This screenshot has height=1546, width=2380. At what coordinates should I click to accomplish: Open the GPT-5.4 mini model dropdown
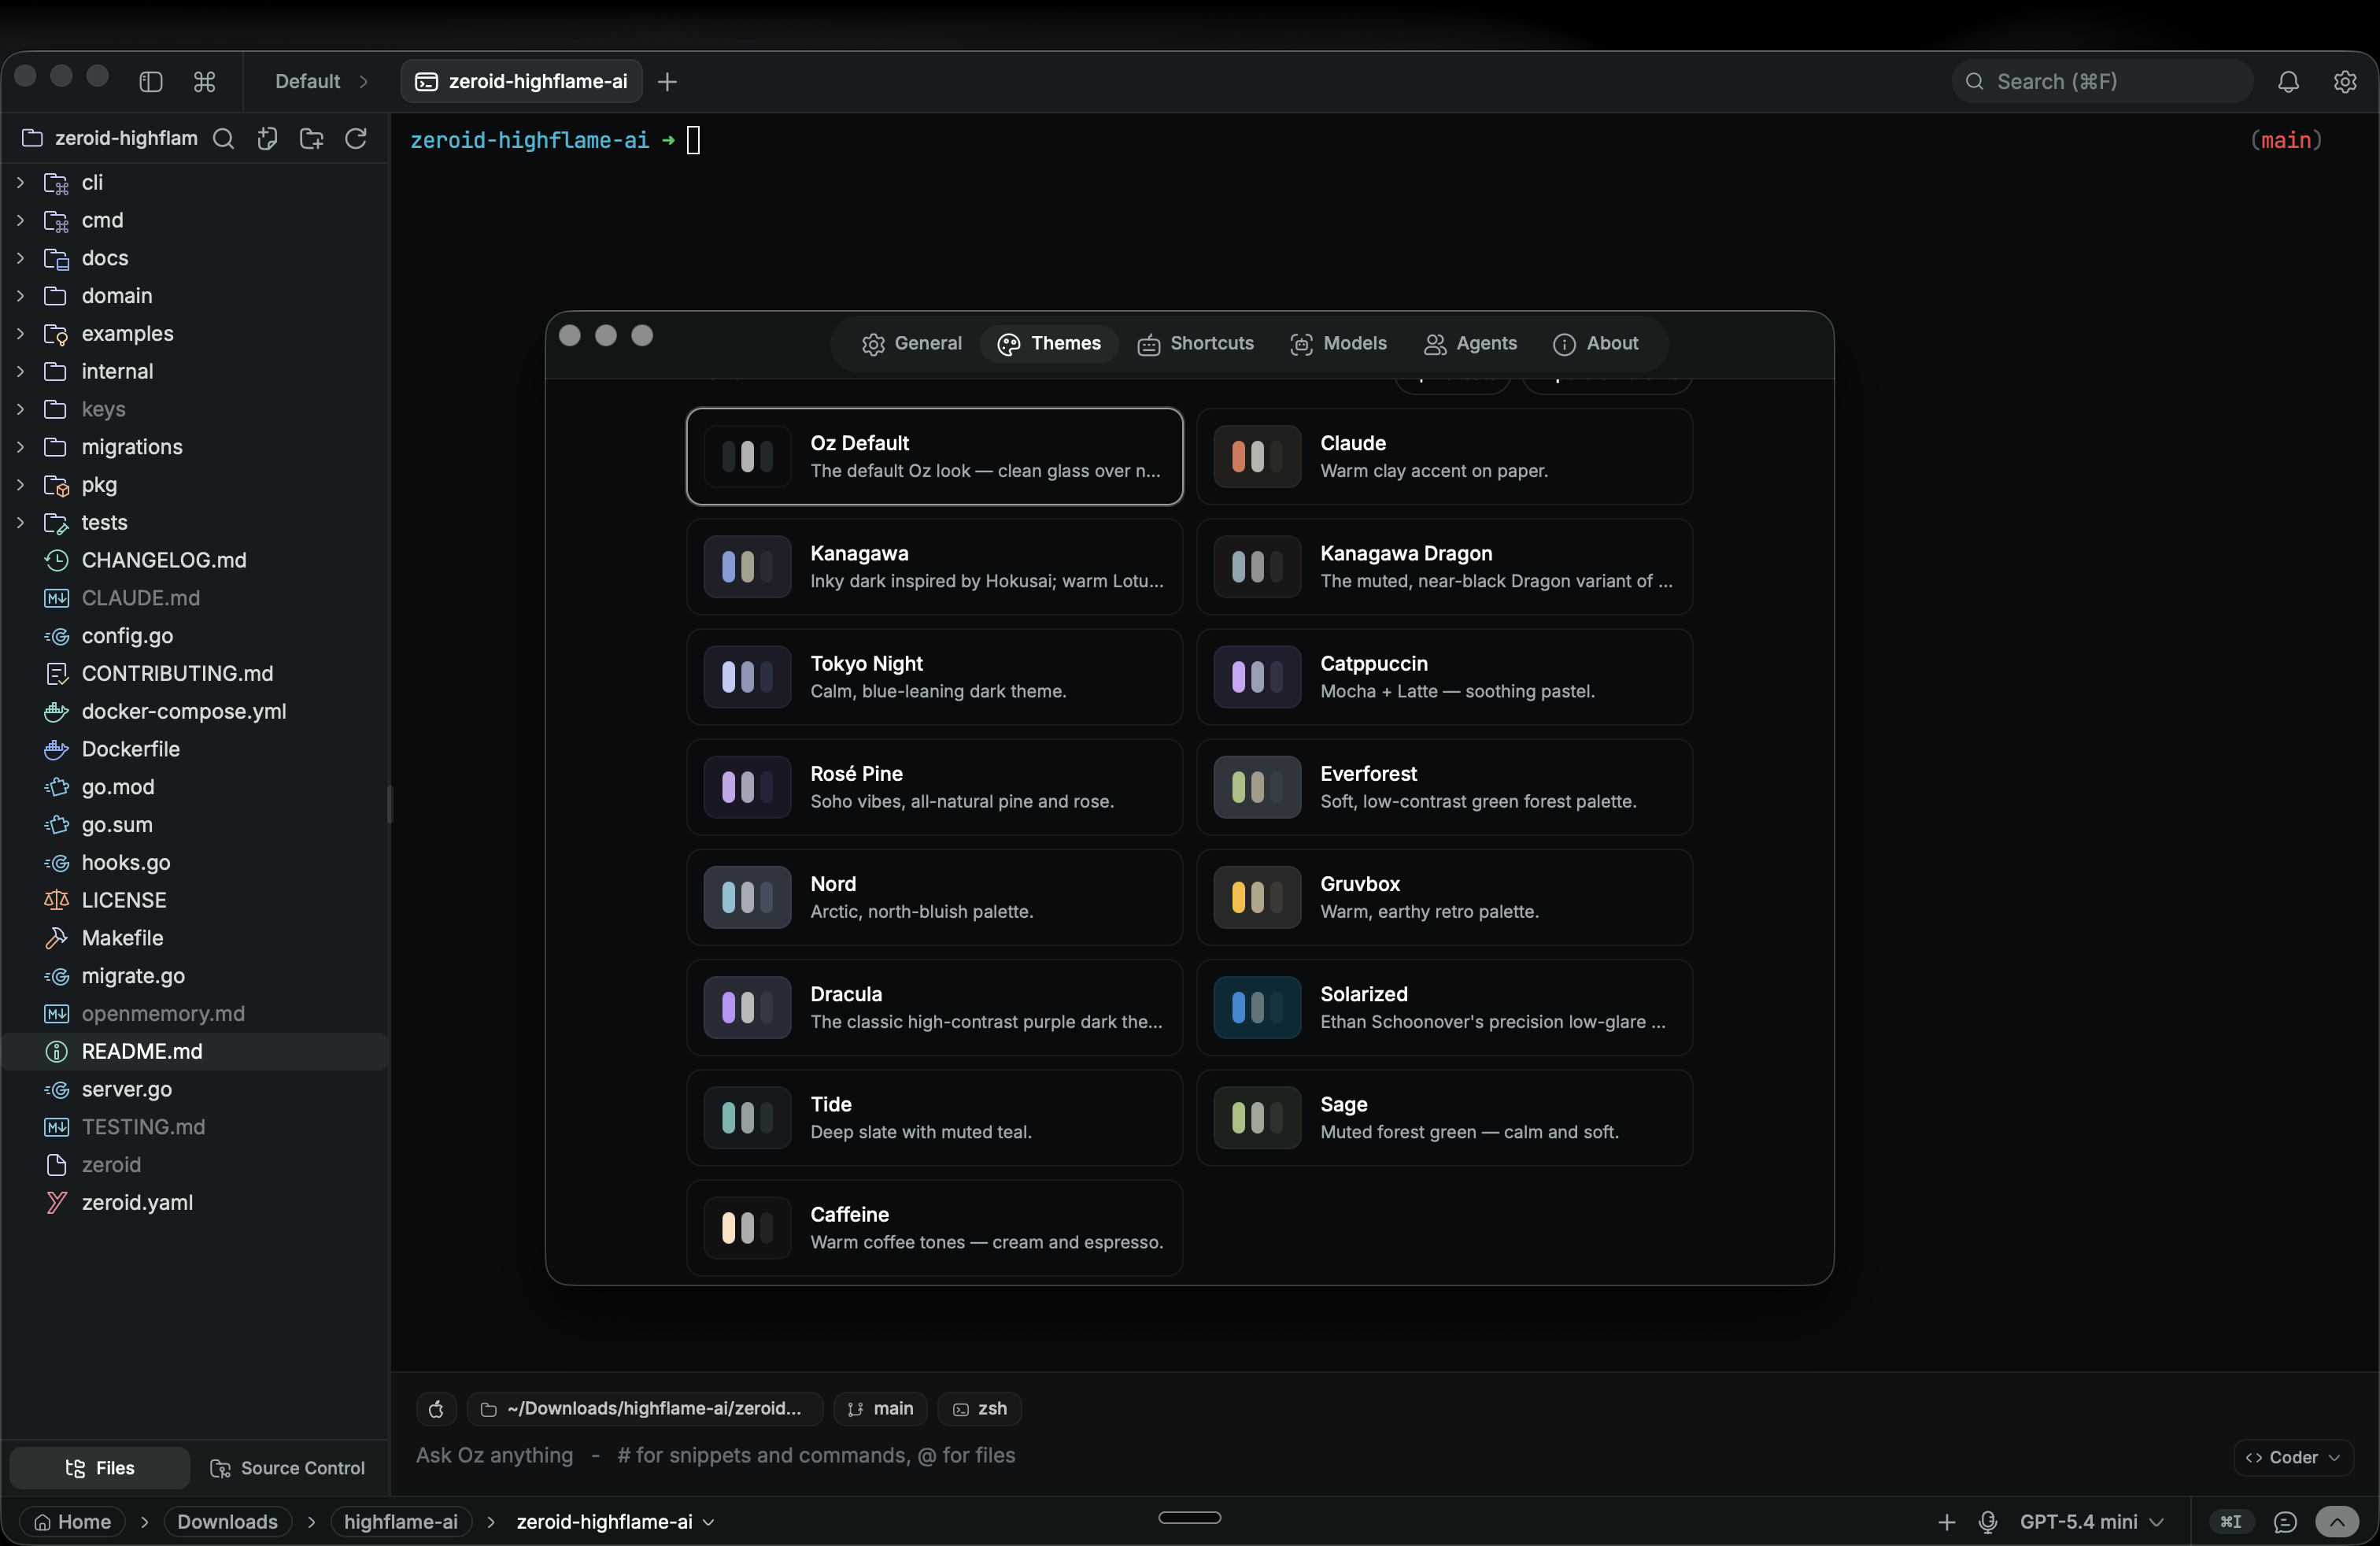(x=2091, y=1521)
